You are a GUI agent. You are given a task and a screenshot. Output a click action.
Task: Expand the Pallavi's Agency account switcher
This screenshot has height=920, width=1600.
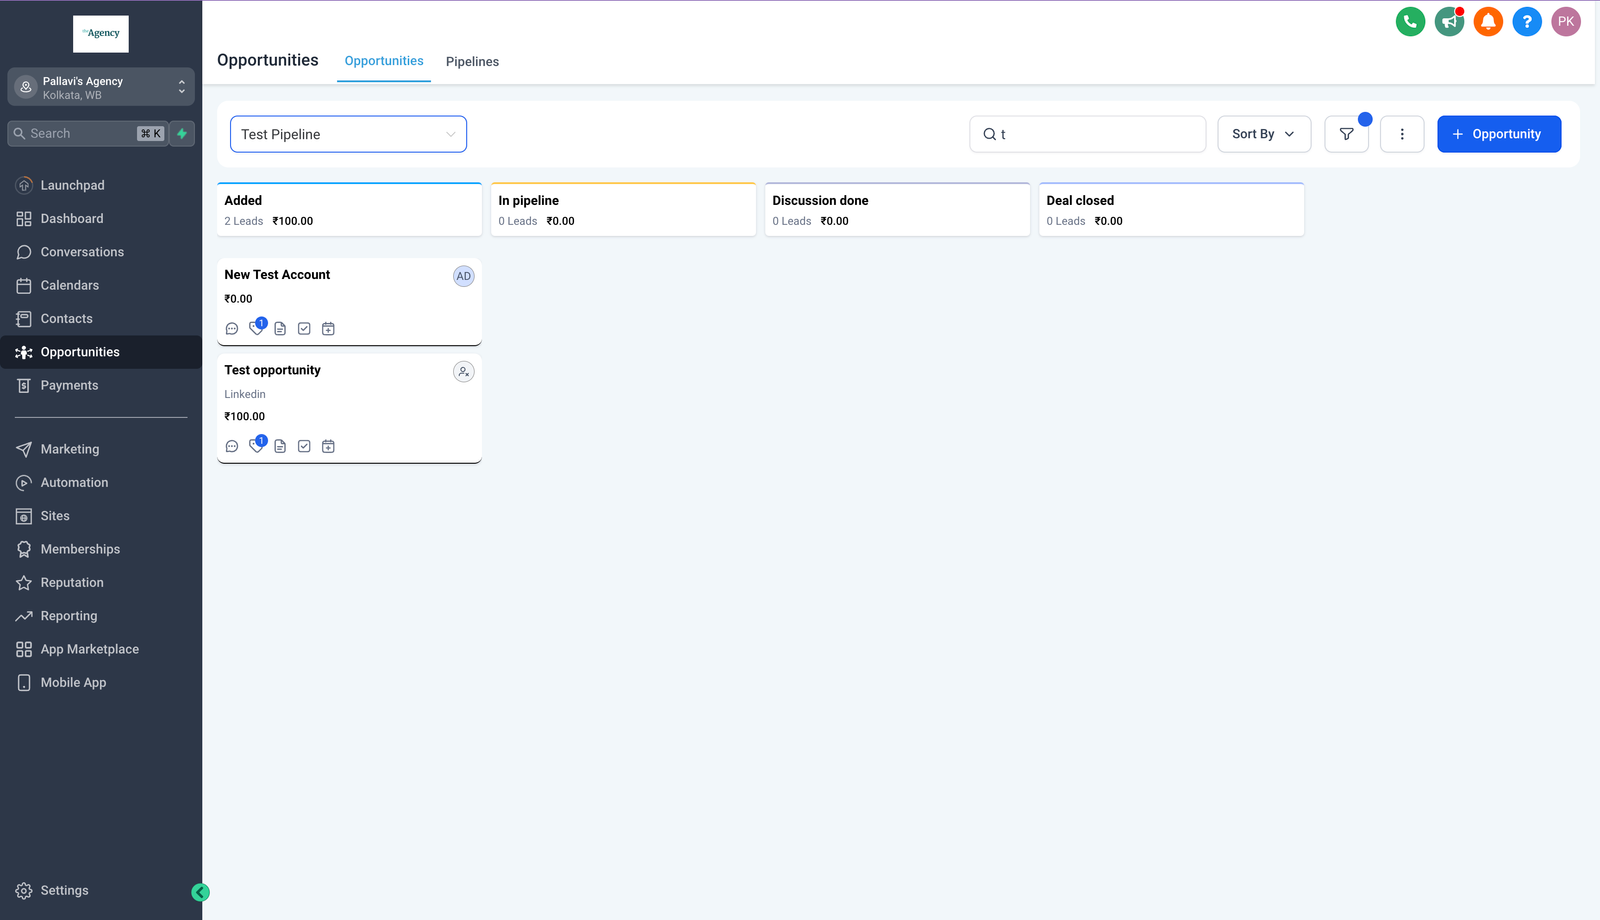(x=101, y=87)
